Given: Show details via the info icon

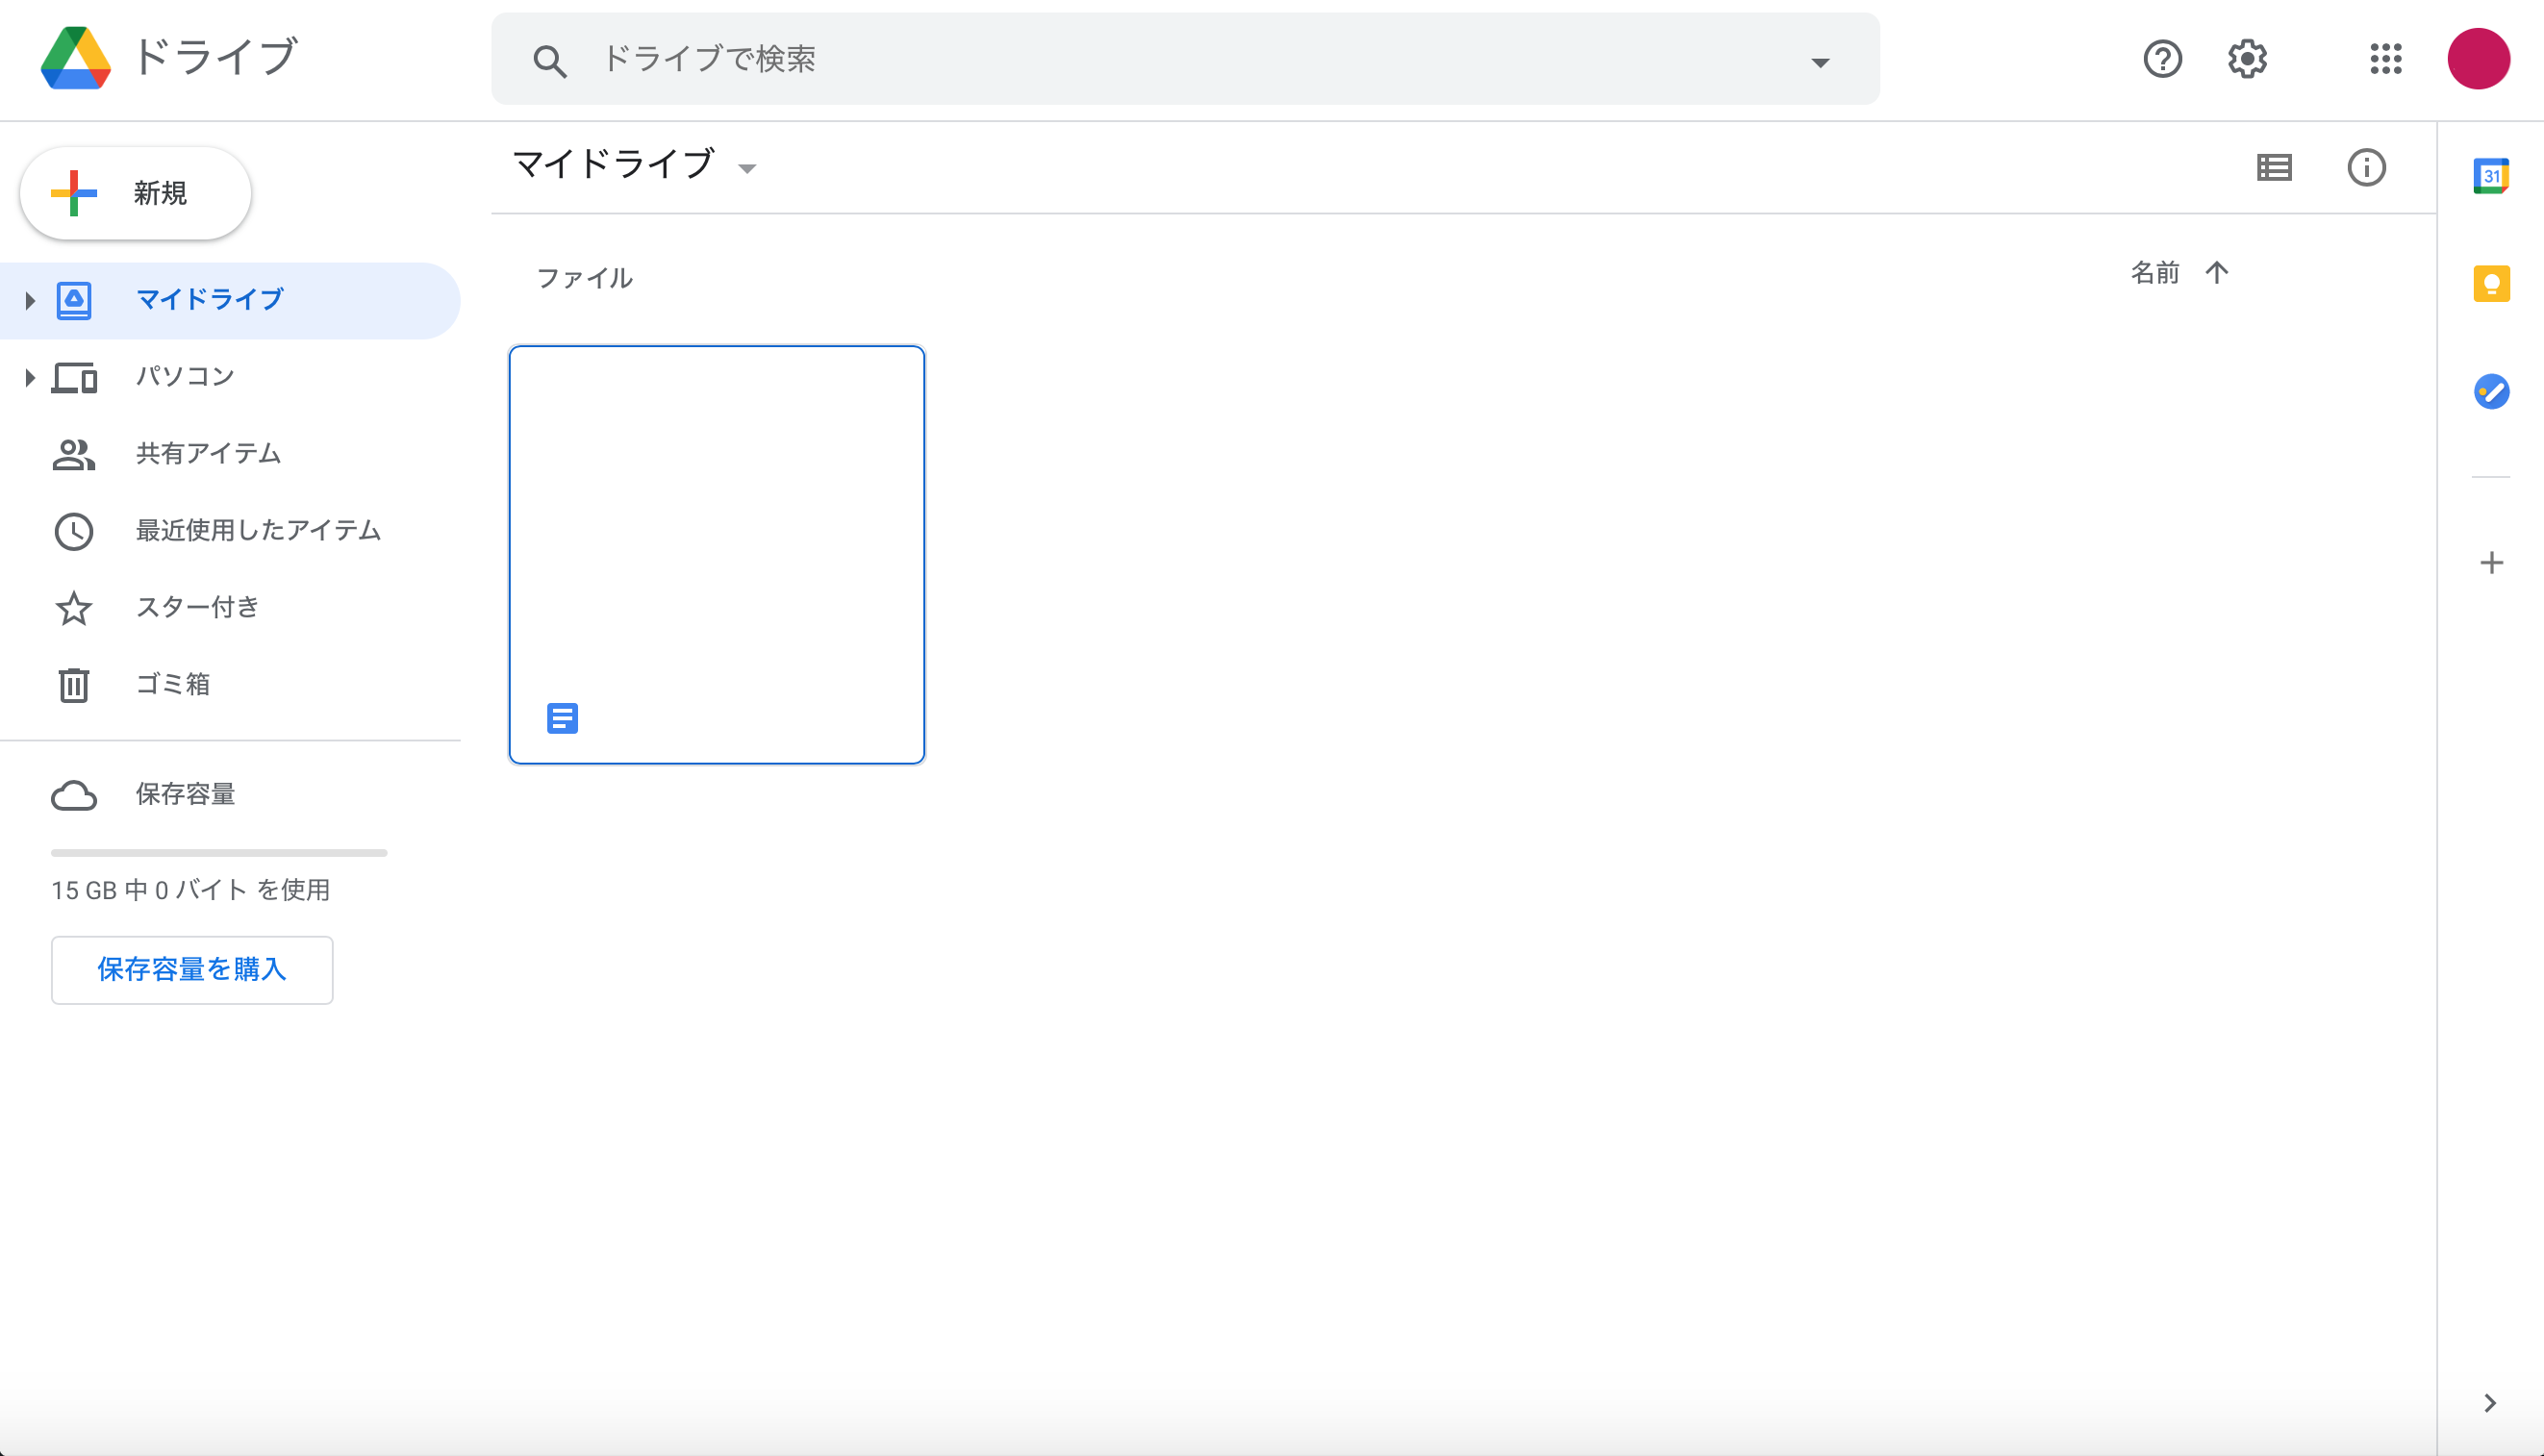Looking at the screenshot, I should [2366, 167].
